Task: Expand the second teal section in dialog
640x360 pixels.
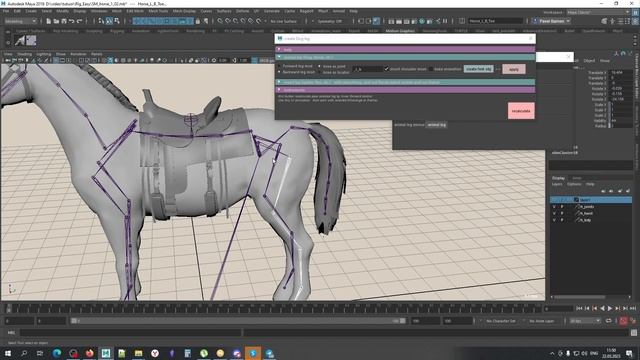Action: click(405, 82)
